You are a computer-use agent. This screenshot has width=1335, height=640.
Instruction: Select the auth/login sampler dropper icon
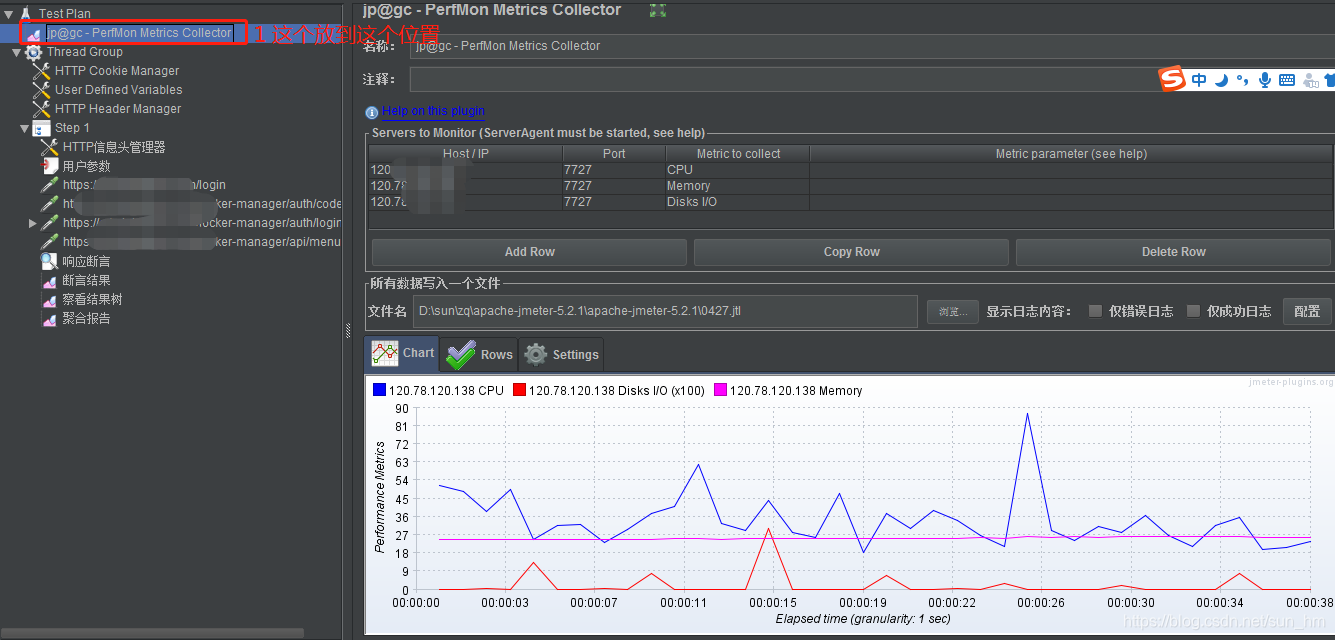point(49,223)
